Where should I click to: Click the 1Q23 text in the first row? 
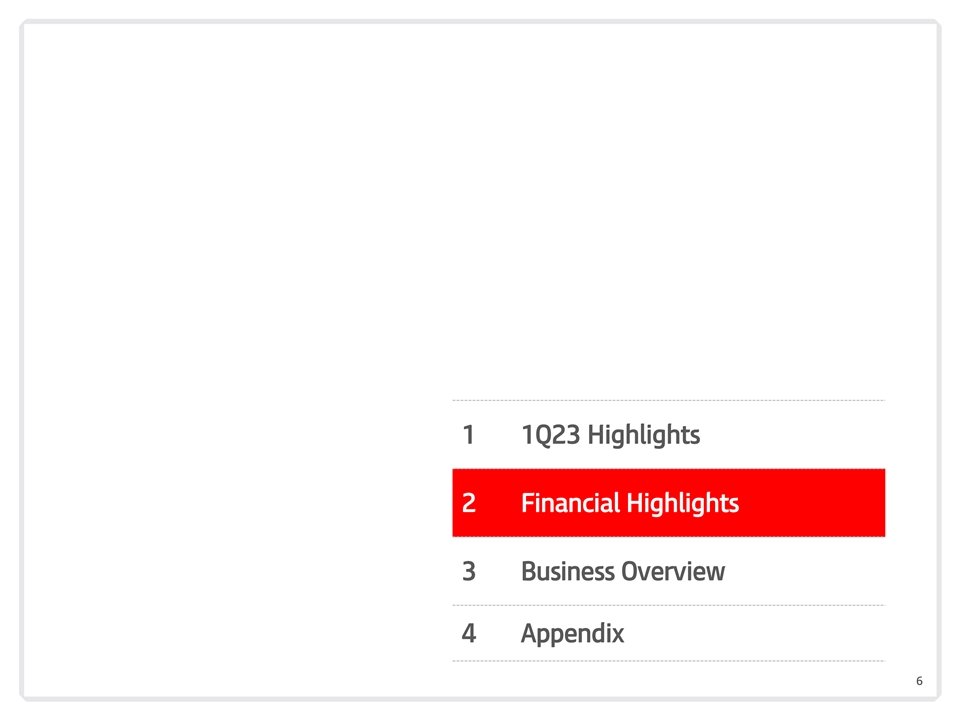550,436
